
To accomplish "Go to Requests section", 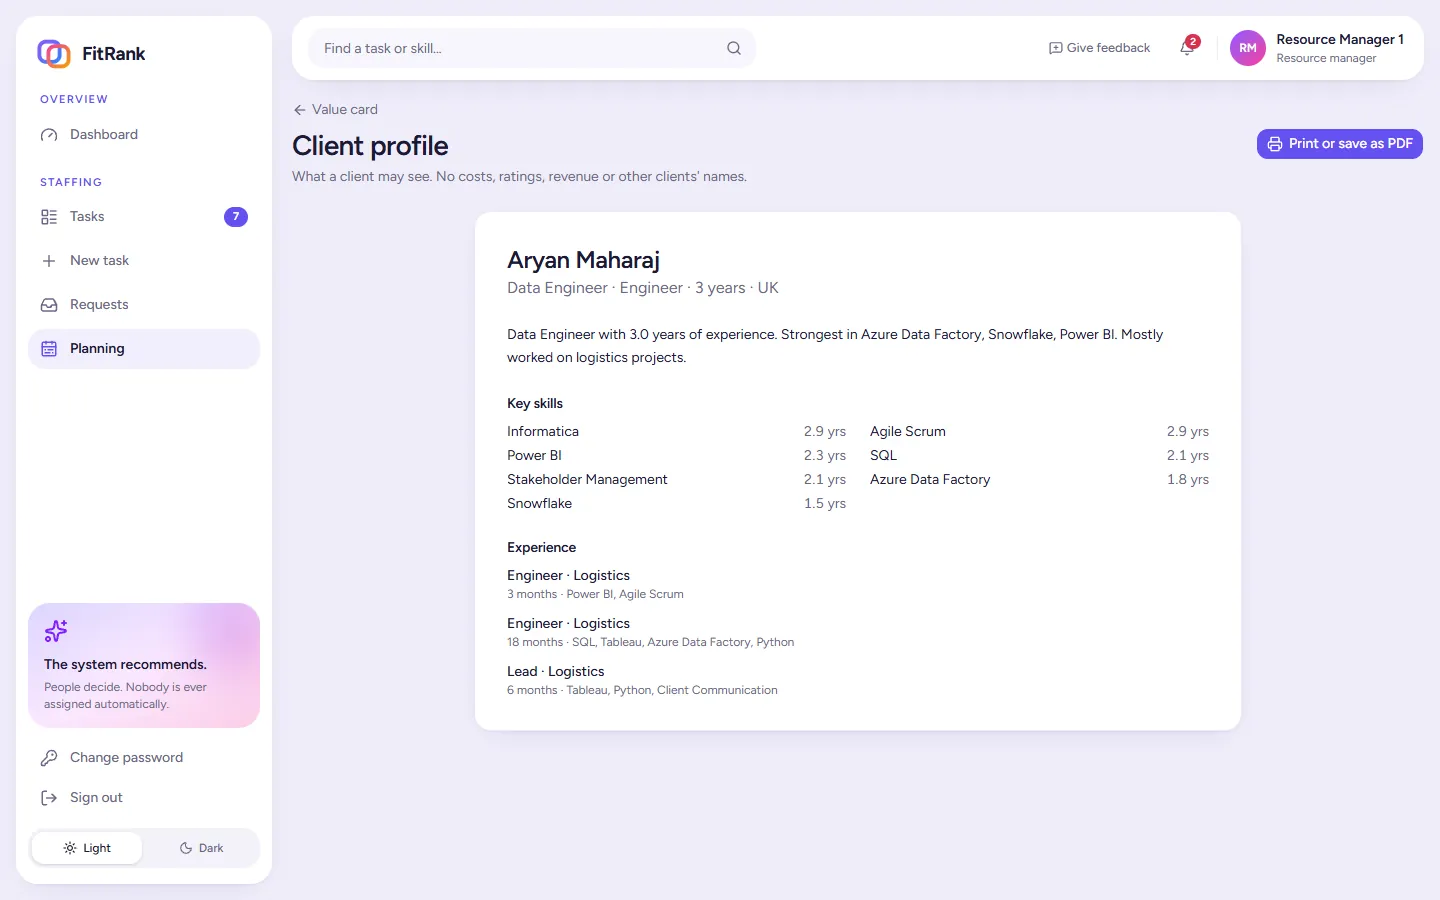I will [x=144, y=305].
